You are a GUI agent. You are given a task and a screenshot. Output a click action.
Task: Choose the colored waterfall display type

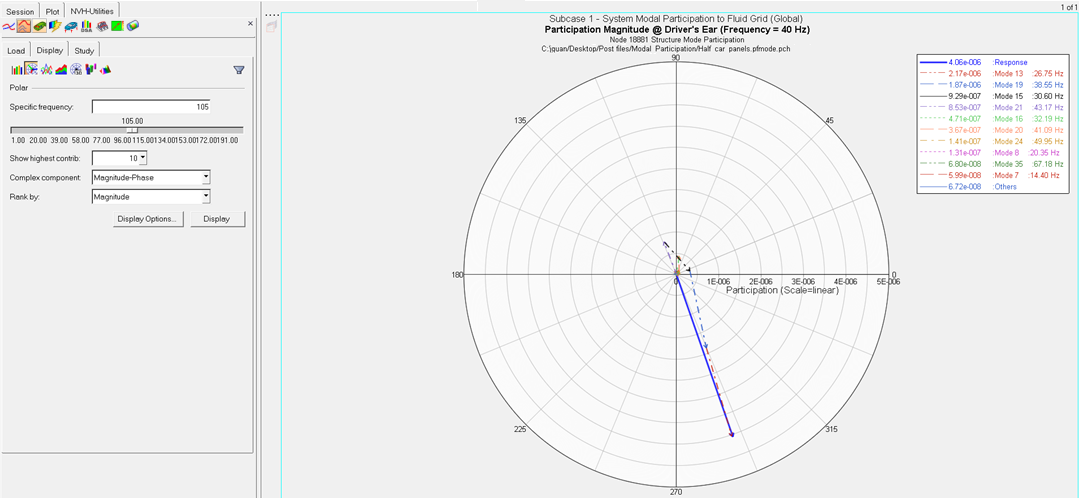coord(106,69)
